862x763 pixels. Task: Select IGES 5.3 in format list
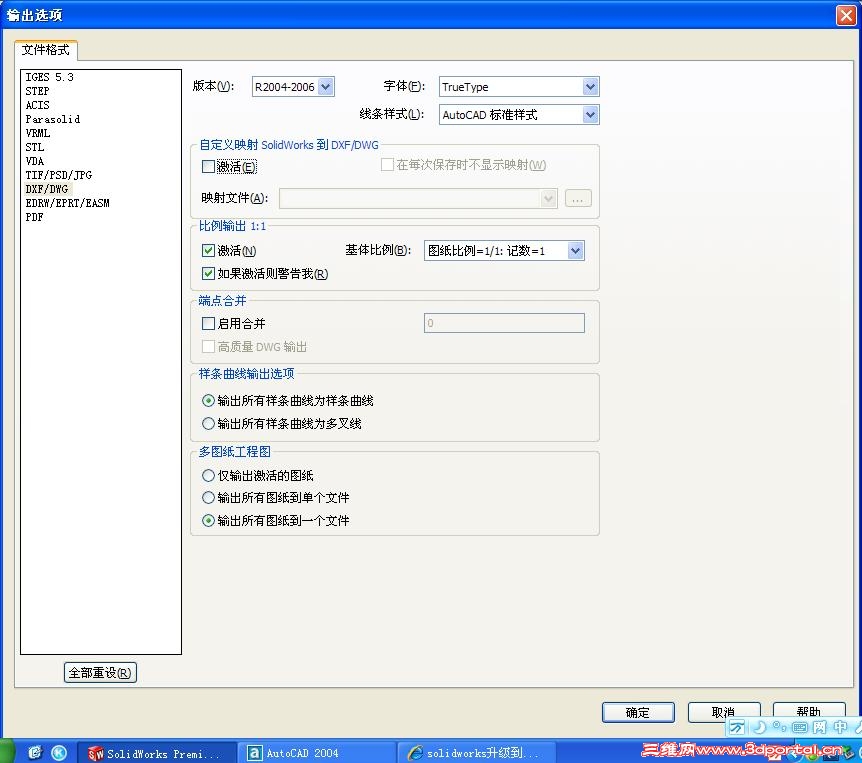coord(49,77)
